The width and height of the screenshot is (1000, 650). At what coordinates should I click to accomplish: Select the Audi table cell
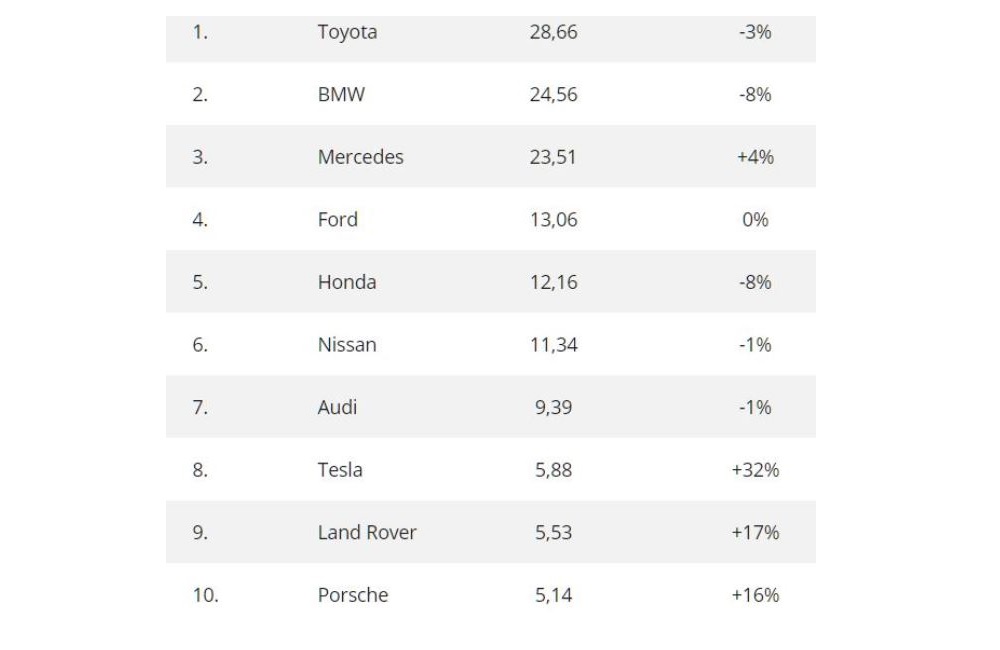337,407
